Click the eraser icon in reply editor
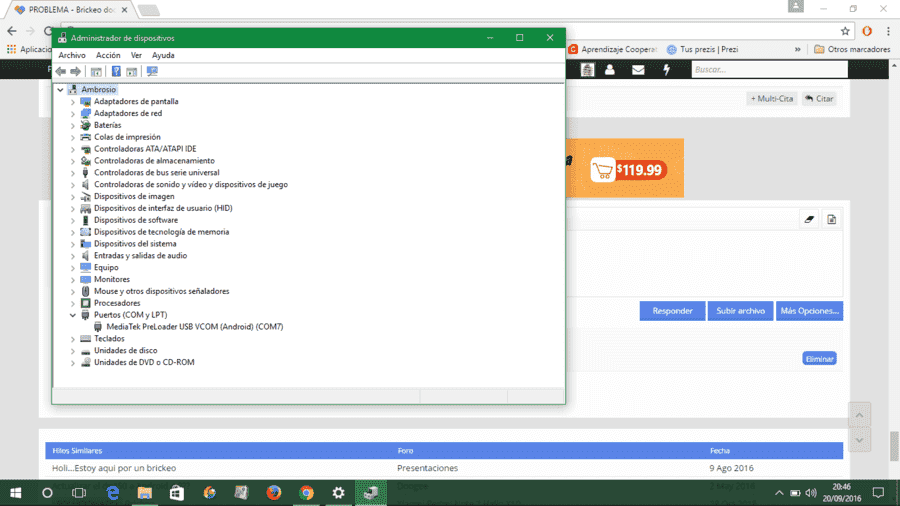 809,219
